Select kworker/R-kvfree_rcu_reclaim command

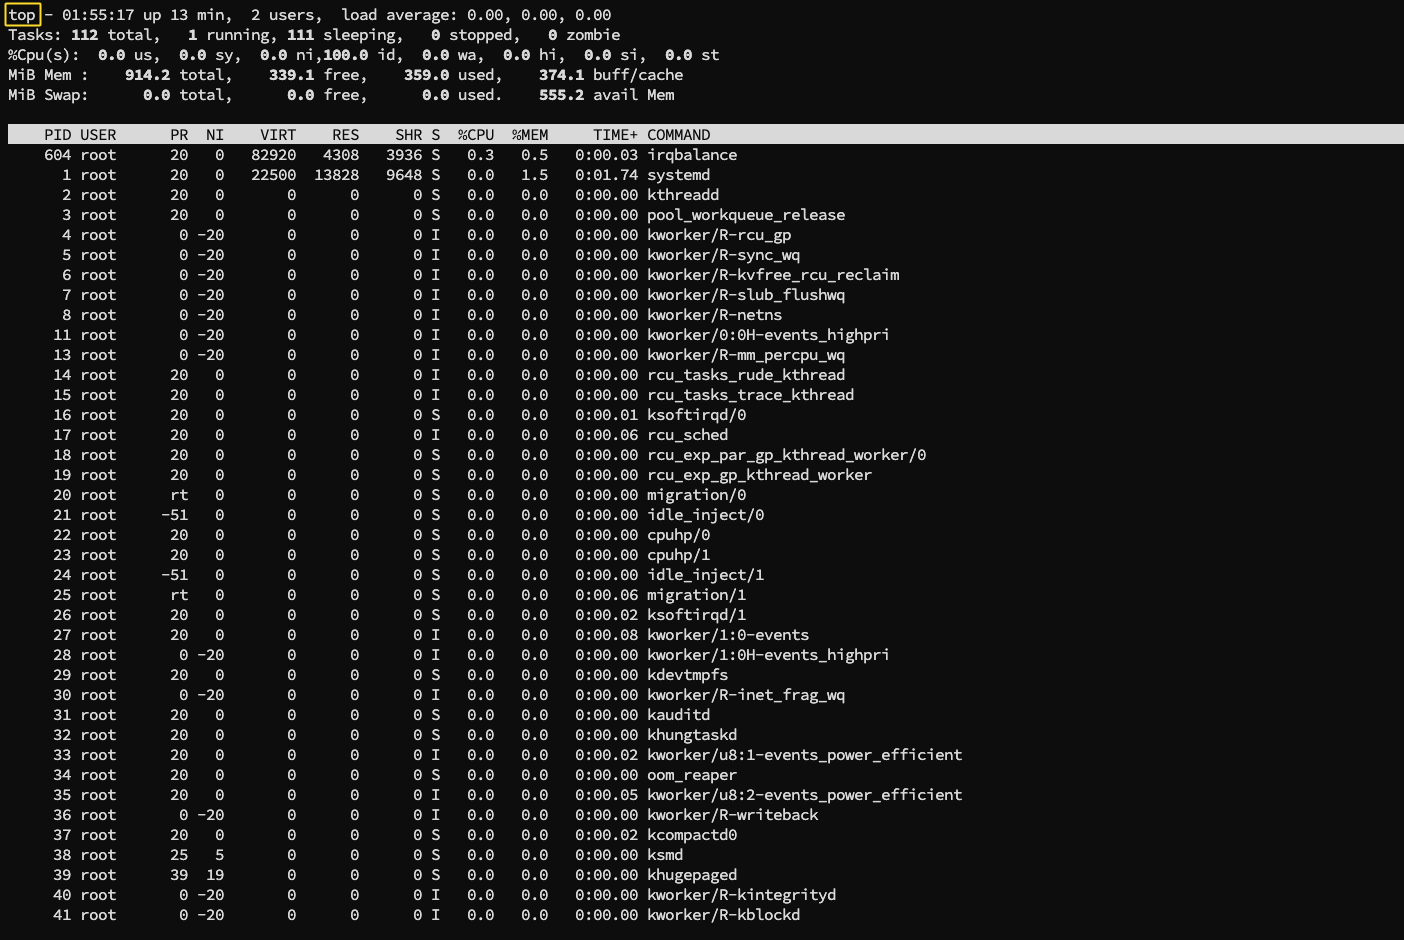(773, 275)
